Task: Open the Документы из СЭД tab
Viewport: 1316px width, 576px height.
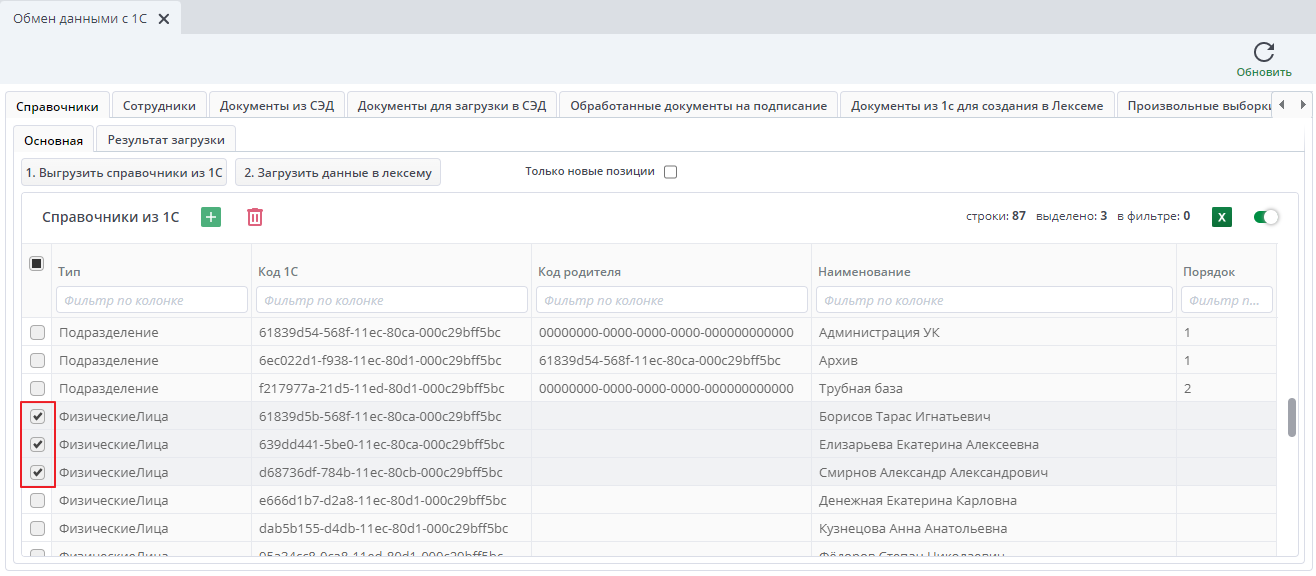Action: [x=277, y=106]
